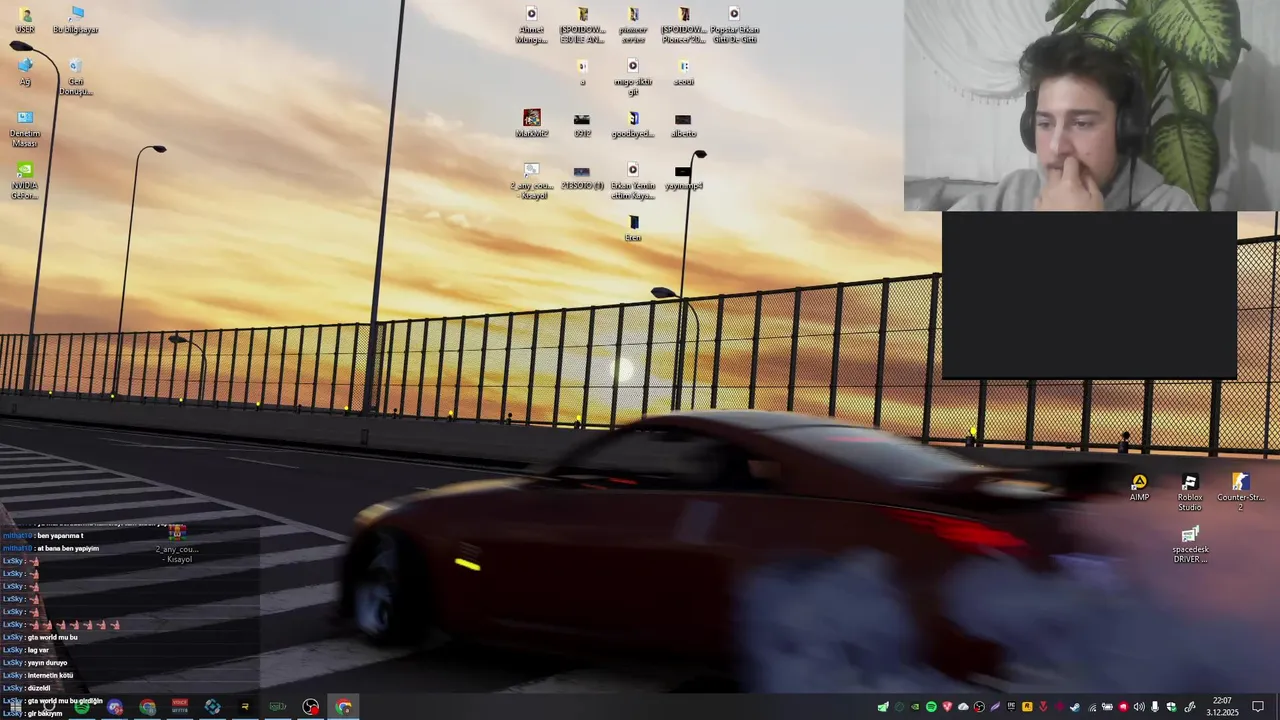Select the USER folder desktop icon
The height and width of the screenshot is (720, 1280).
tap(25, 20)
